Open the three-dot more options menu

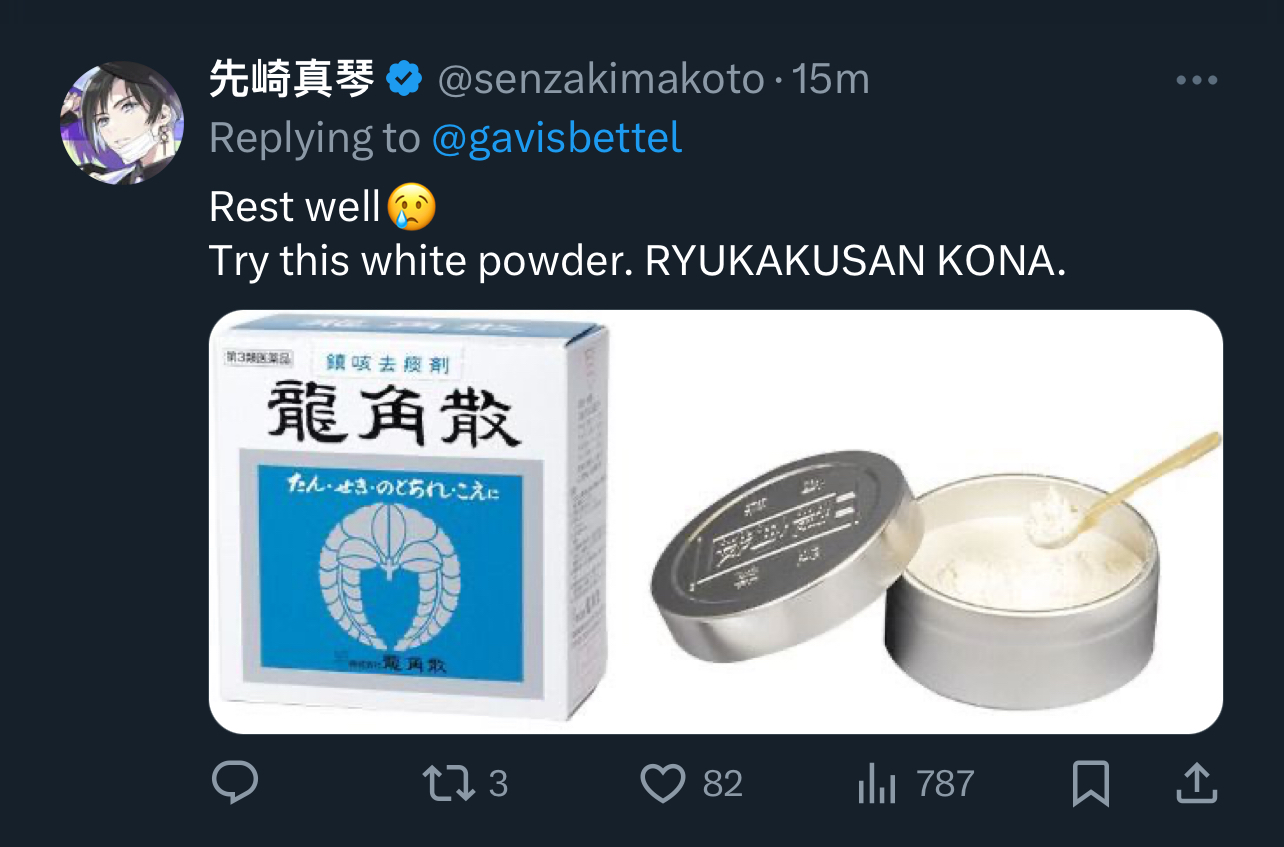(1196, 80)
